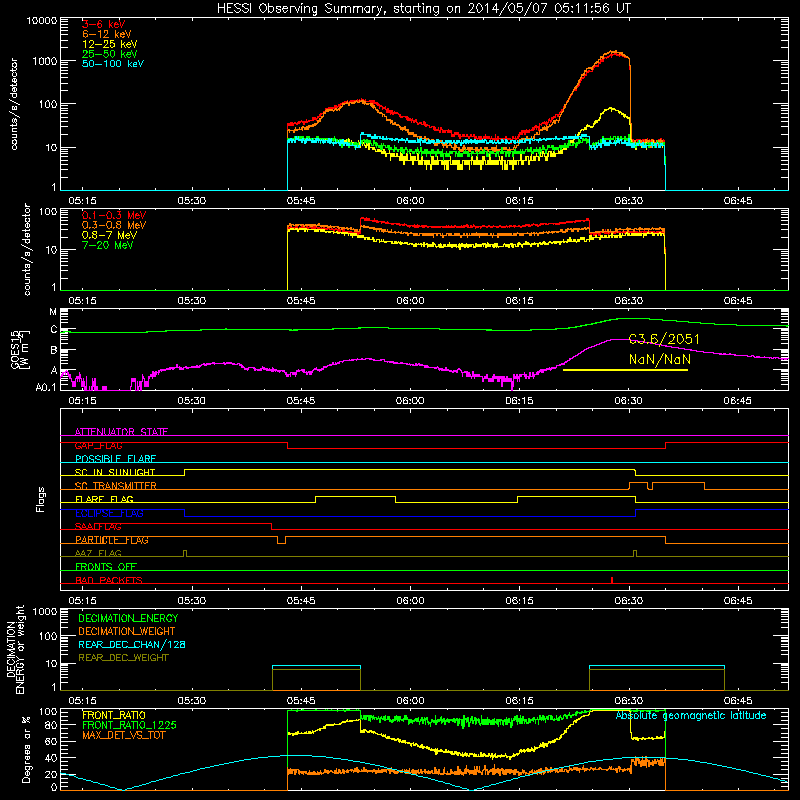Viewport: 800px width, 800px height.
Task: Select the vertical Flags axis label
Action: tap(41, 499)
